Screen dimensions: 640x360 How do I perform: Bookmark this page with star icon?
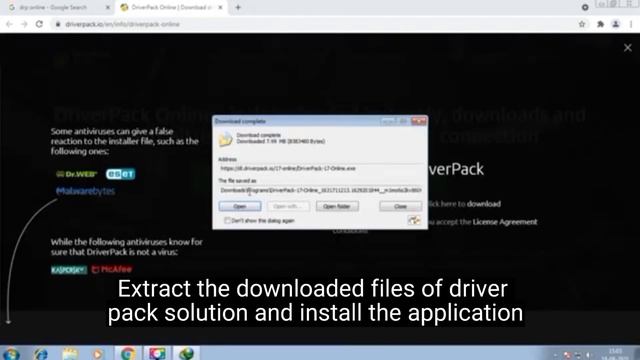pyautogui.click(x=582, y=24)
